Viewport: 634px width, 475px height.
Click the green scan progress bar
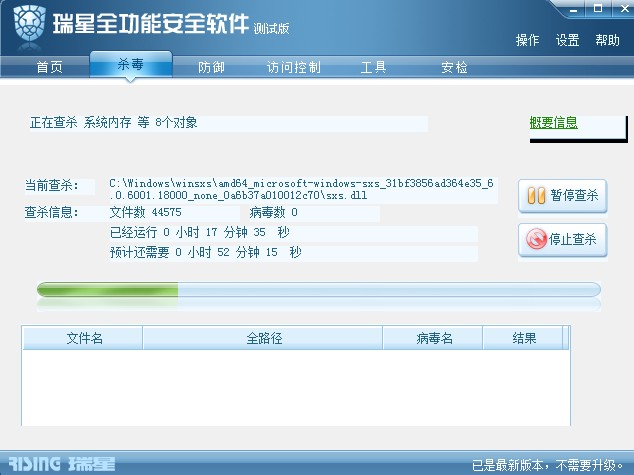tap(319, 290)
